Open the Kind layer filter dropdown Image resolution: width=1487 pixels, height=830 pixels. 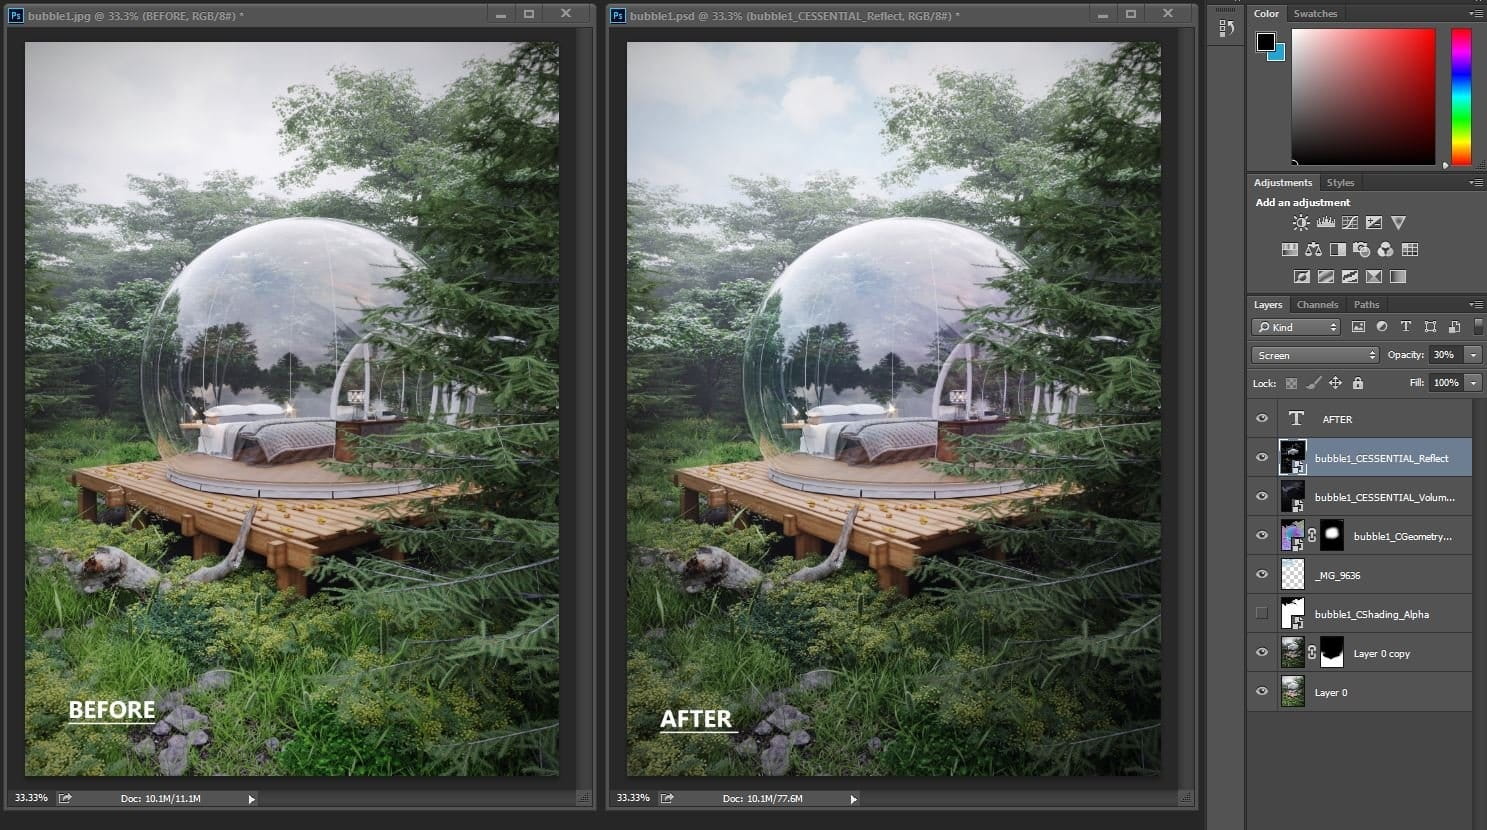click(x=1295, y=327)
